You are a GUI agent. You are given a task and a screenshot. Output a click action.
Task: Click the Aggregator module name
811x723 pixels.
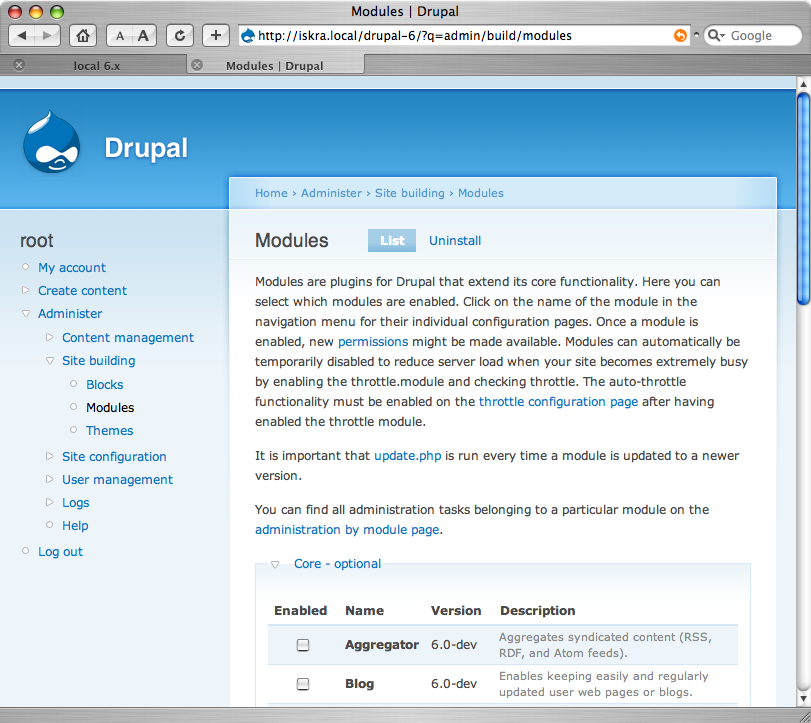click(382, 645)
